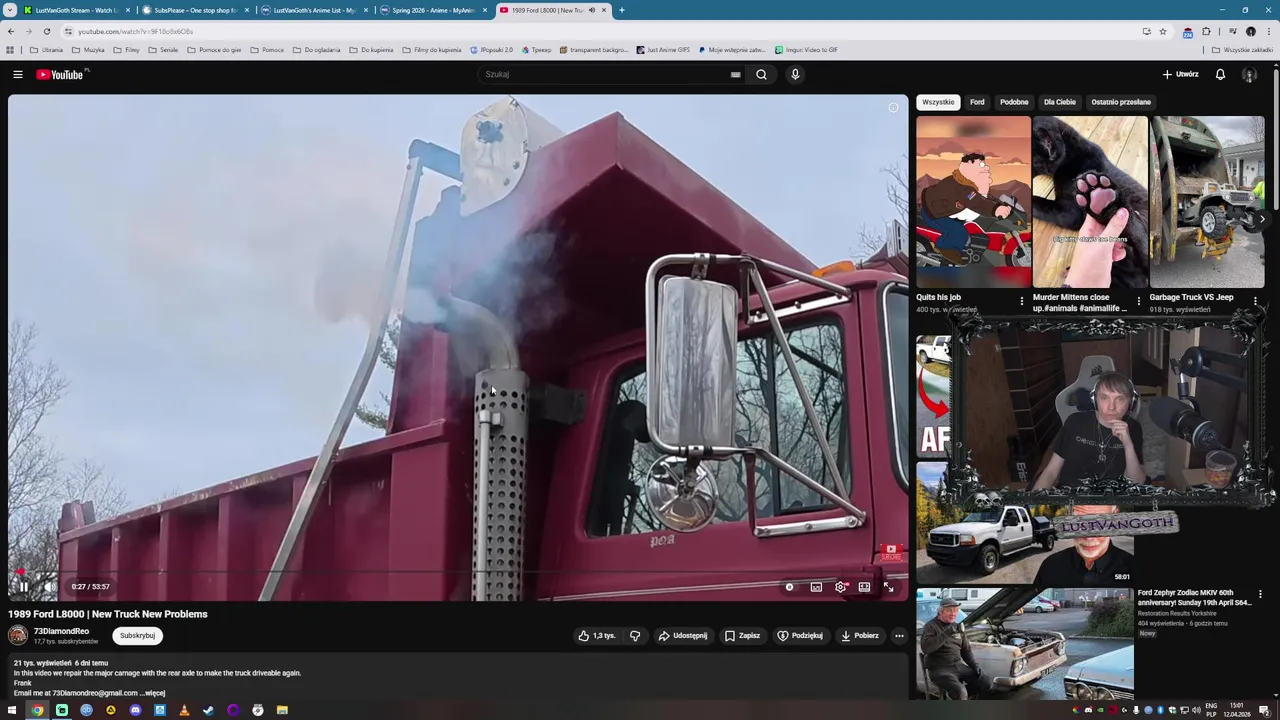Image resolution: width=1280 pixels, height=720 pixels.
Task: Switch to LustVanGoth Stream browser tab
Action: click(76, 10)
